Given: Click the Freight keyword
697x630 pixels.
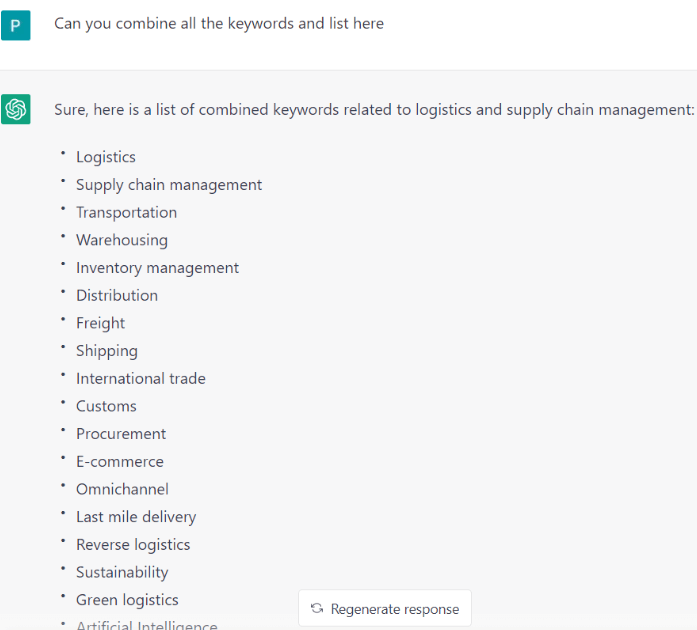Looking at the screenshot, I should coord(100,323).
